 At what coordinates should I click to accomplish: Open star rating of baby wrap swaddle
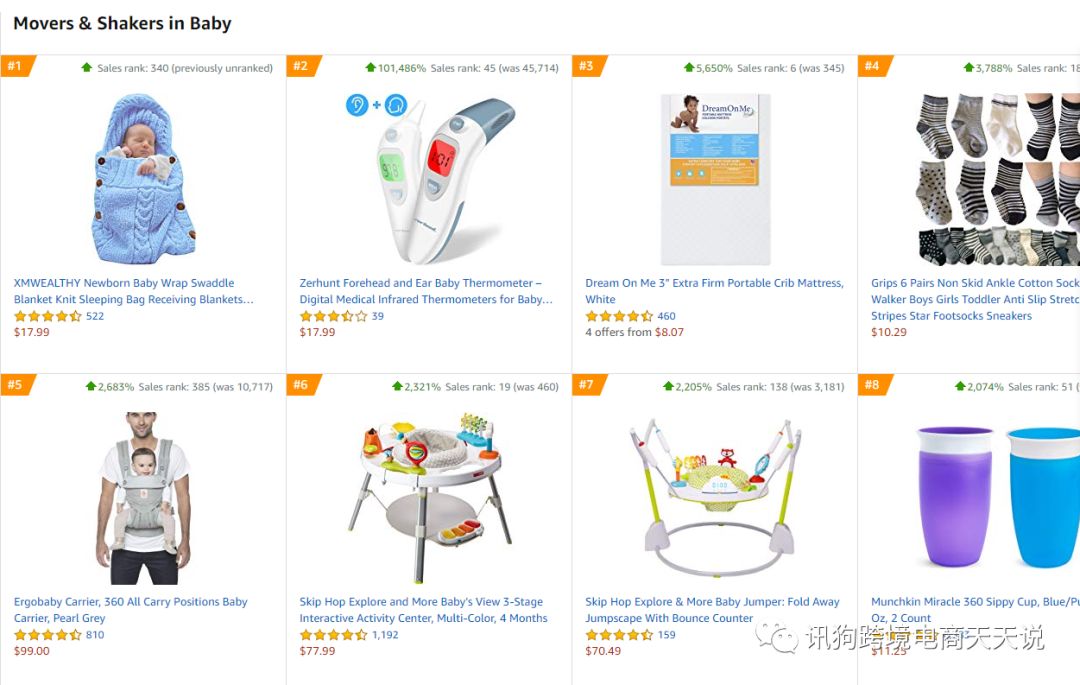48,316
